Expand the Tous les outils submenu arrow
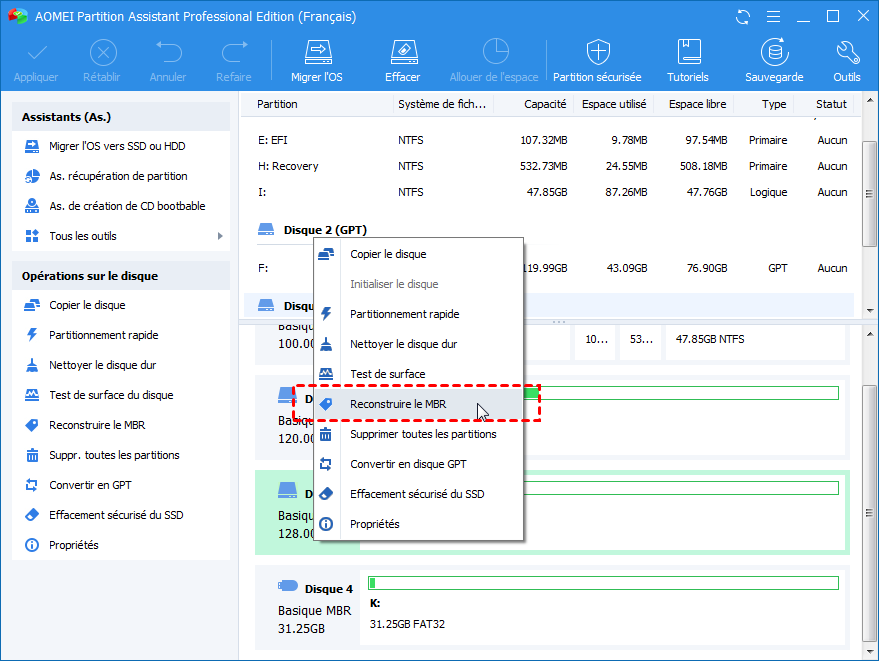 220,236
